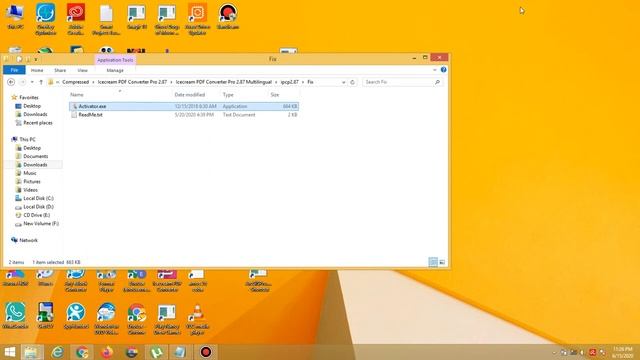
Task: Open the Customize Quick Access Toolbar dropdown
Action: pos(36,60)
